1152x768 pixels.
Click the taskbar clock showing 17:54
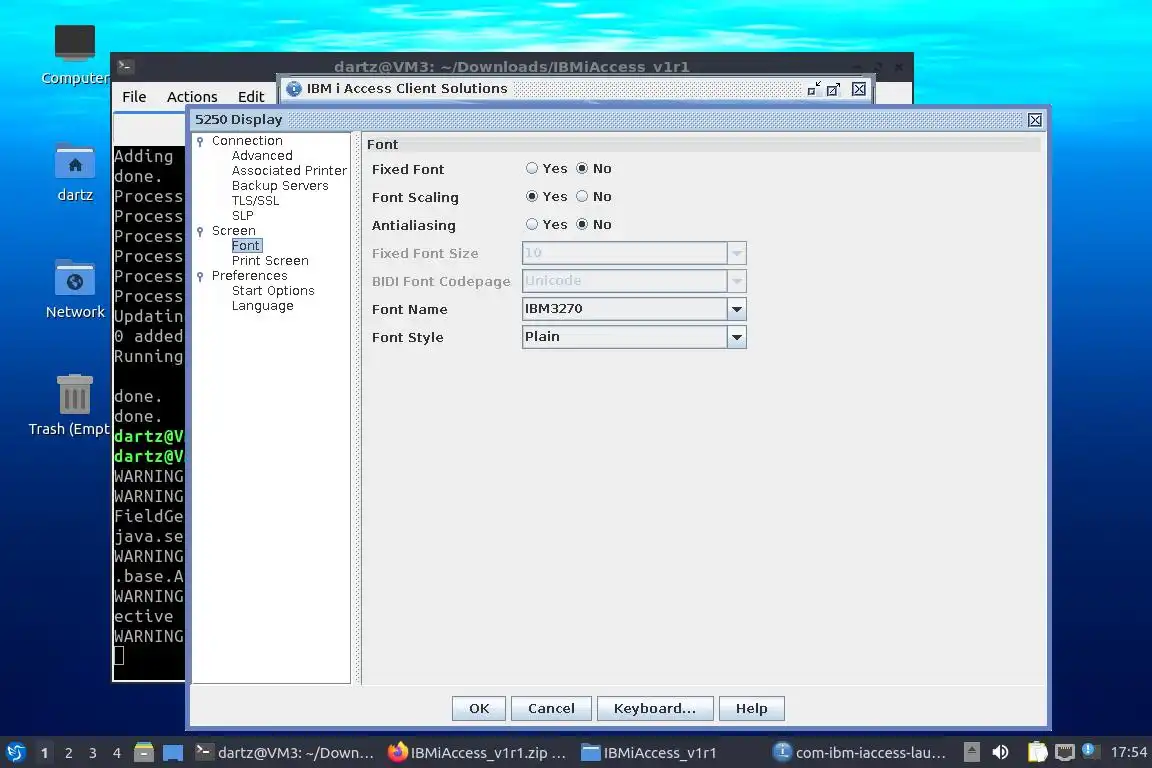(1128, 753)
